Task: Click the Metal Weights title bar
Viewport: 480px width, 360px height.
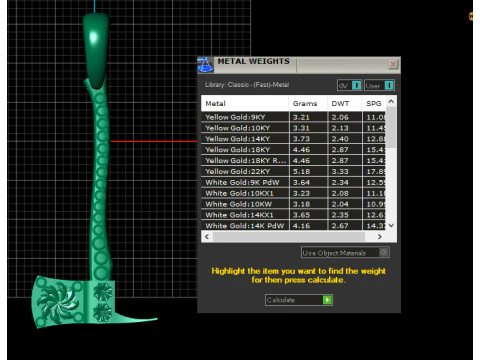Action: (x=300, y=65)
